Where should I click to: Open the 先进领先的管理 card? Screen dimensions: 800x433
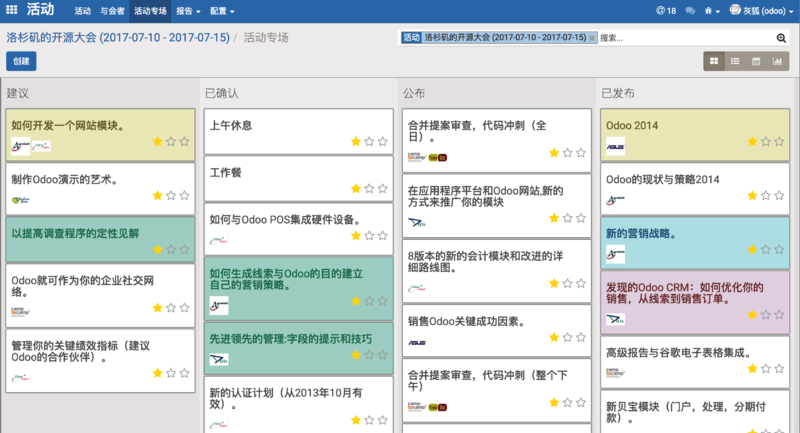coord(298,348)
